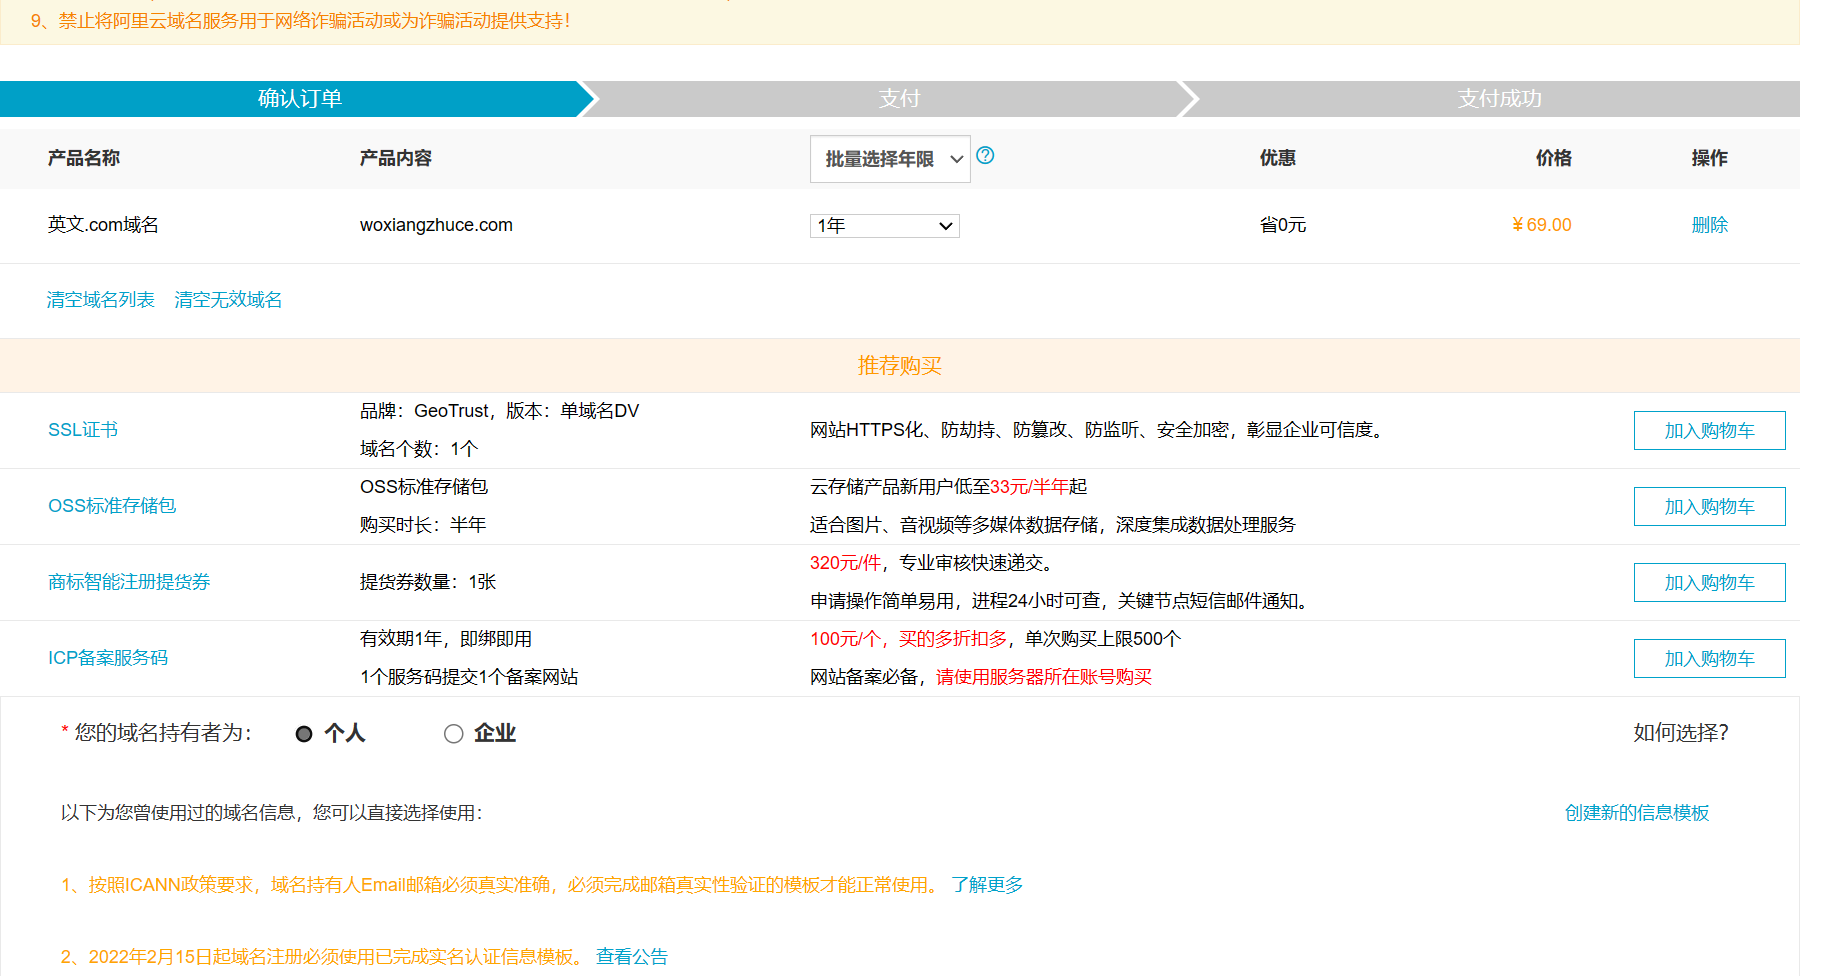Add 商标智能注册提货券 to shopping cart
Image resolution: width=1846 pixels, height=976 pixels.
[1709, 583]
